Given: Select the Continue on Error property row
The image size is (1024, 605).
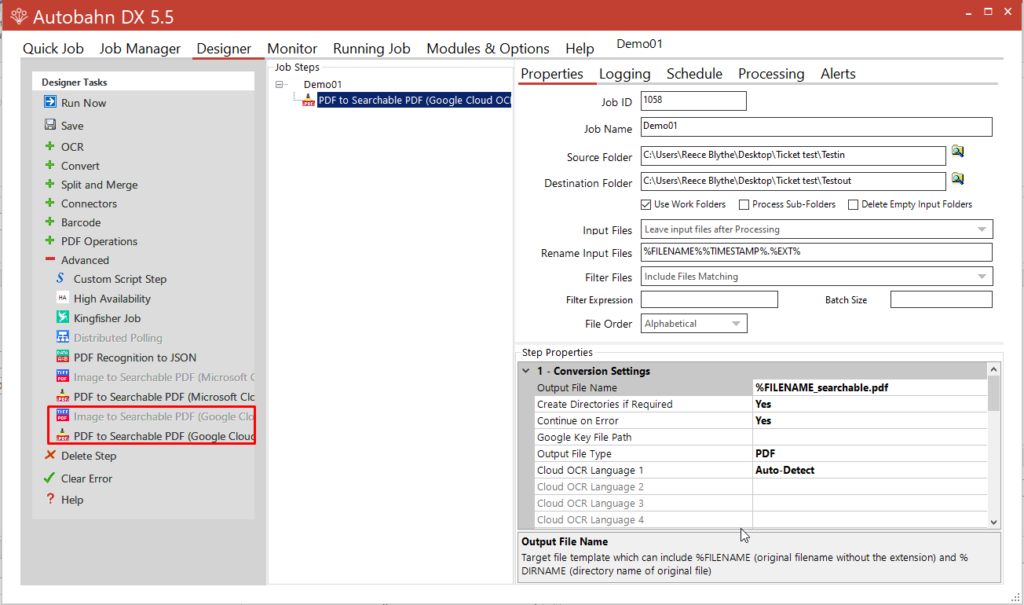Looking at the screenshot, I should coord(761,421).
